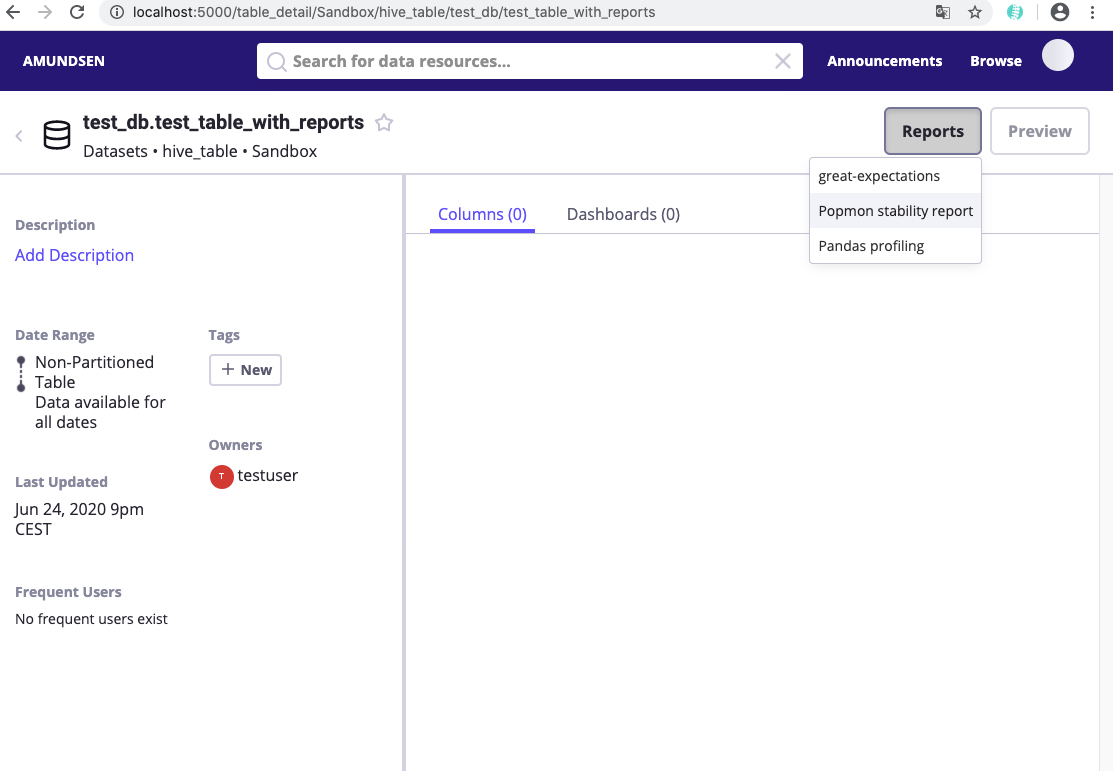Switch to the Dashboards tab
Viewport: 1113px width, 771px height.
[x=622, y=213]
